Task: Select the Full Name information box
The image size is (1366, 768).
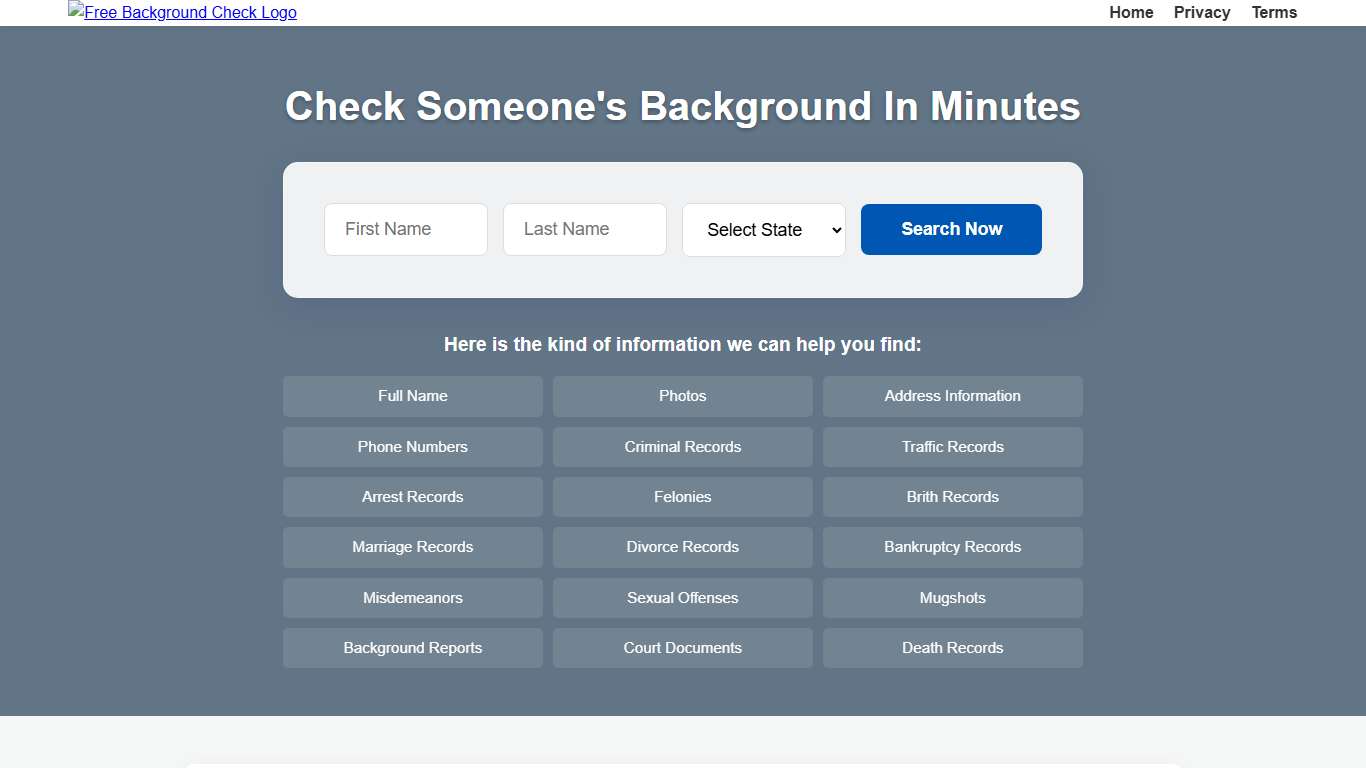Action: pyautogui.click(x=412, y=396)
